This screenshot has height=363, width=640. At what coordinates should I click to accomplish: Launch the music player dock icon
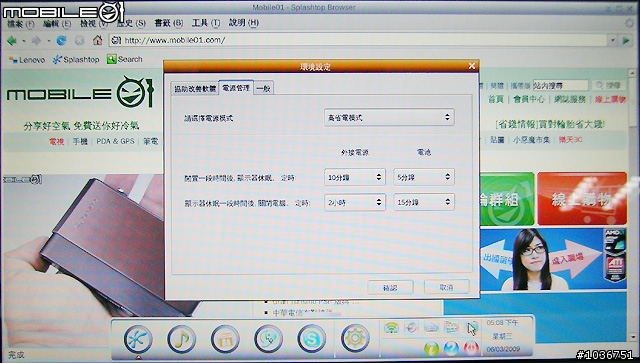click(x=182, y=339)
